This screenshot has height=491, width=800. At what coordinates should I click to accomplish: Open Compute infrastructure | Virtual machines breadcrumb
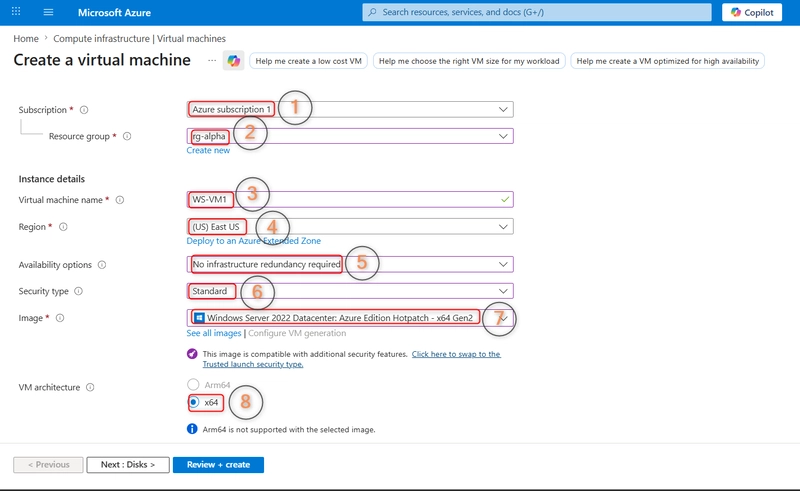[x=139, y=38]
